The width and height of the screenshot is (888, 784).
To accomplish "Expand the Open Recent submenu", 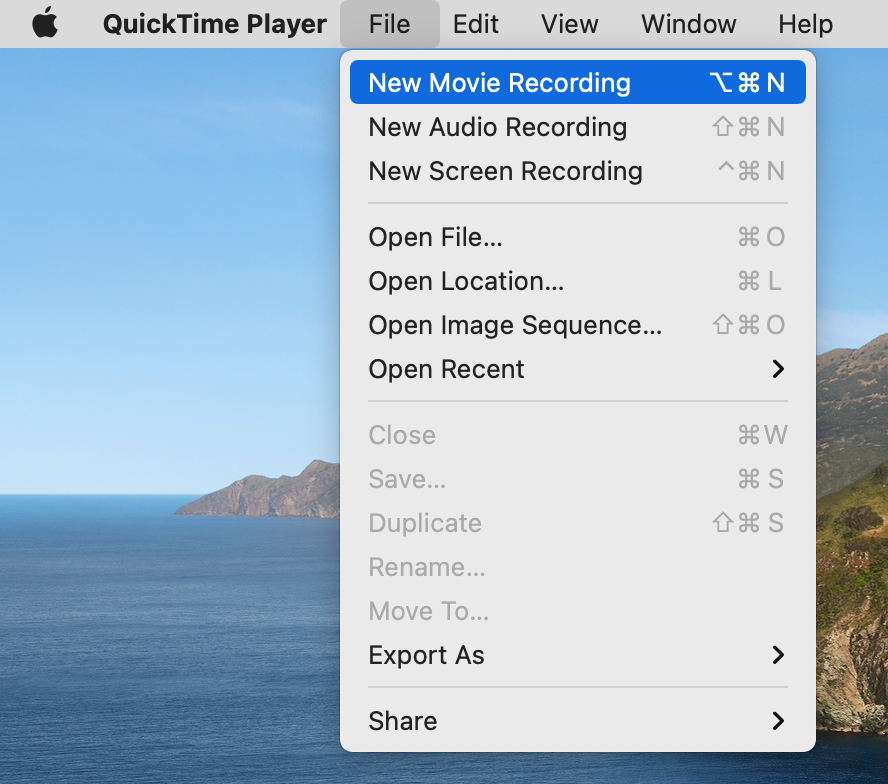I will [x=446, y=369].
